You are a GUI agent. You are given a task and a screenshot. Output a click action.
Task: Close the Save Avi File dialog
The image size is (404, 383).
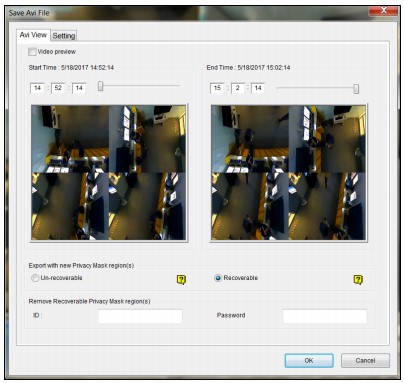click(x=383, y=11)
